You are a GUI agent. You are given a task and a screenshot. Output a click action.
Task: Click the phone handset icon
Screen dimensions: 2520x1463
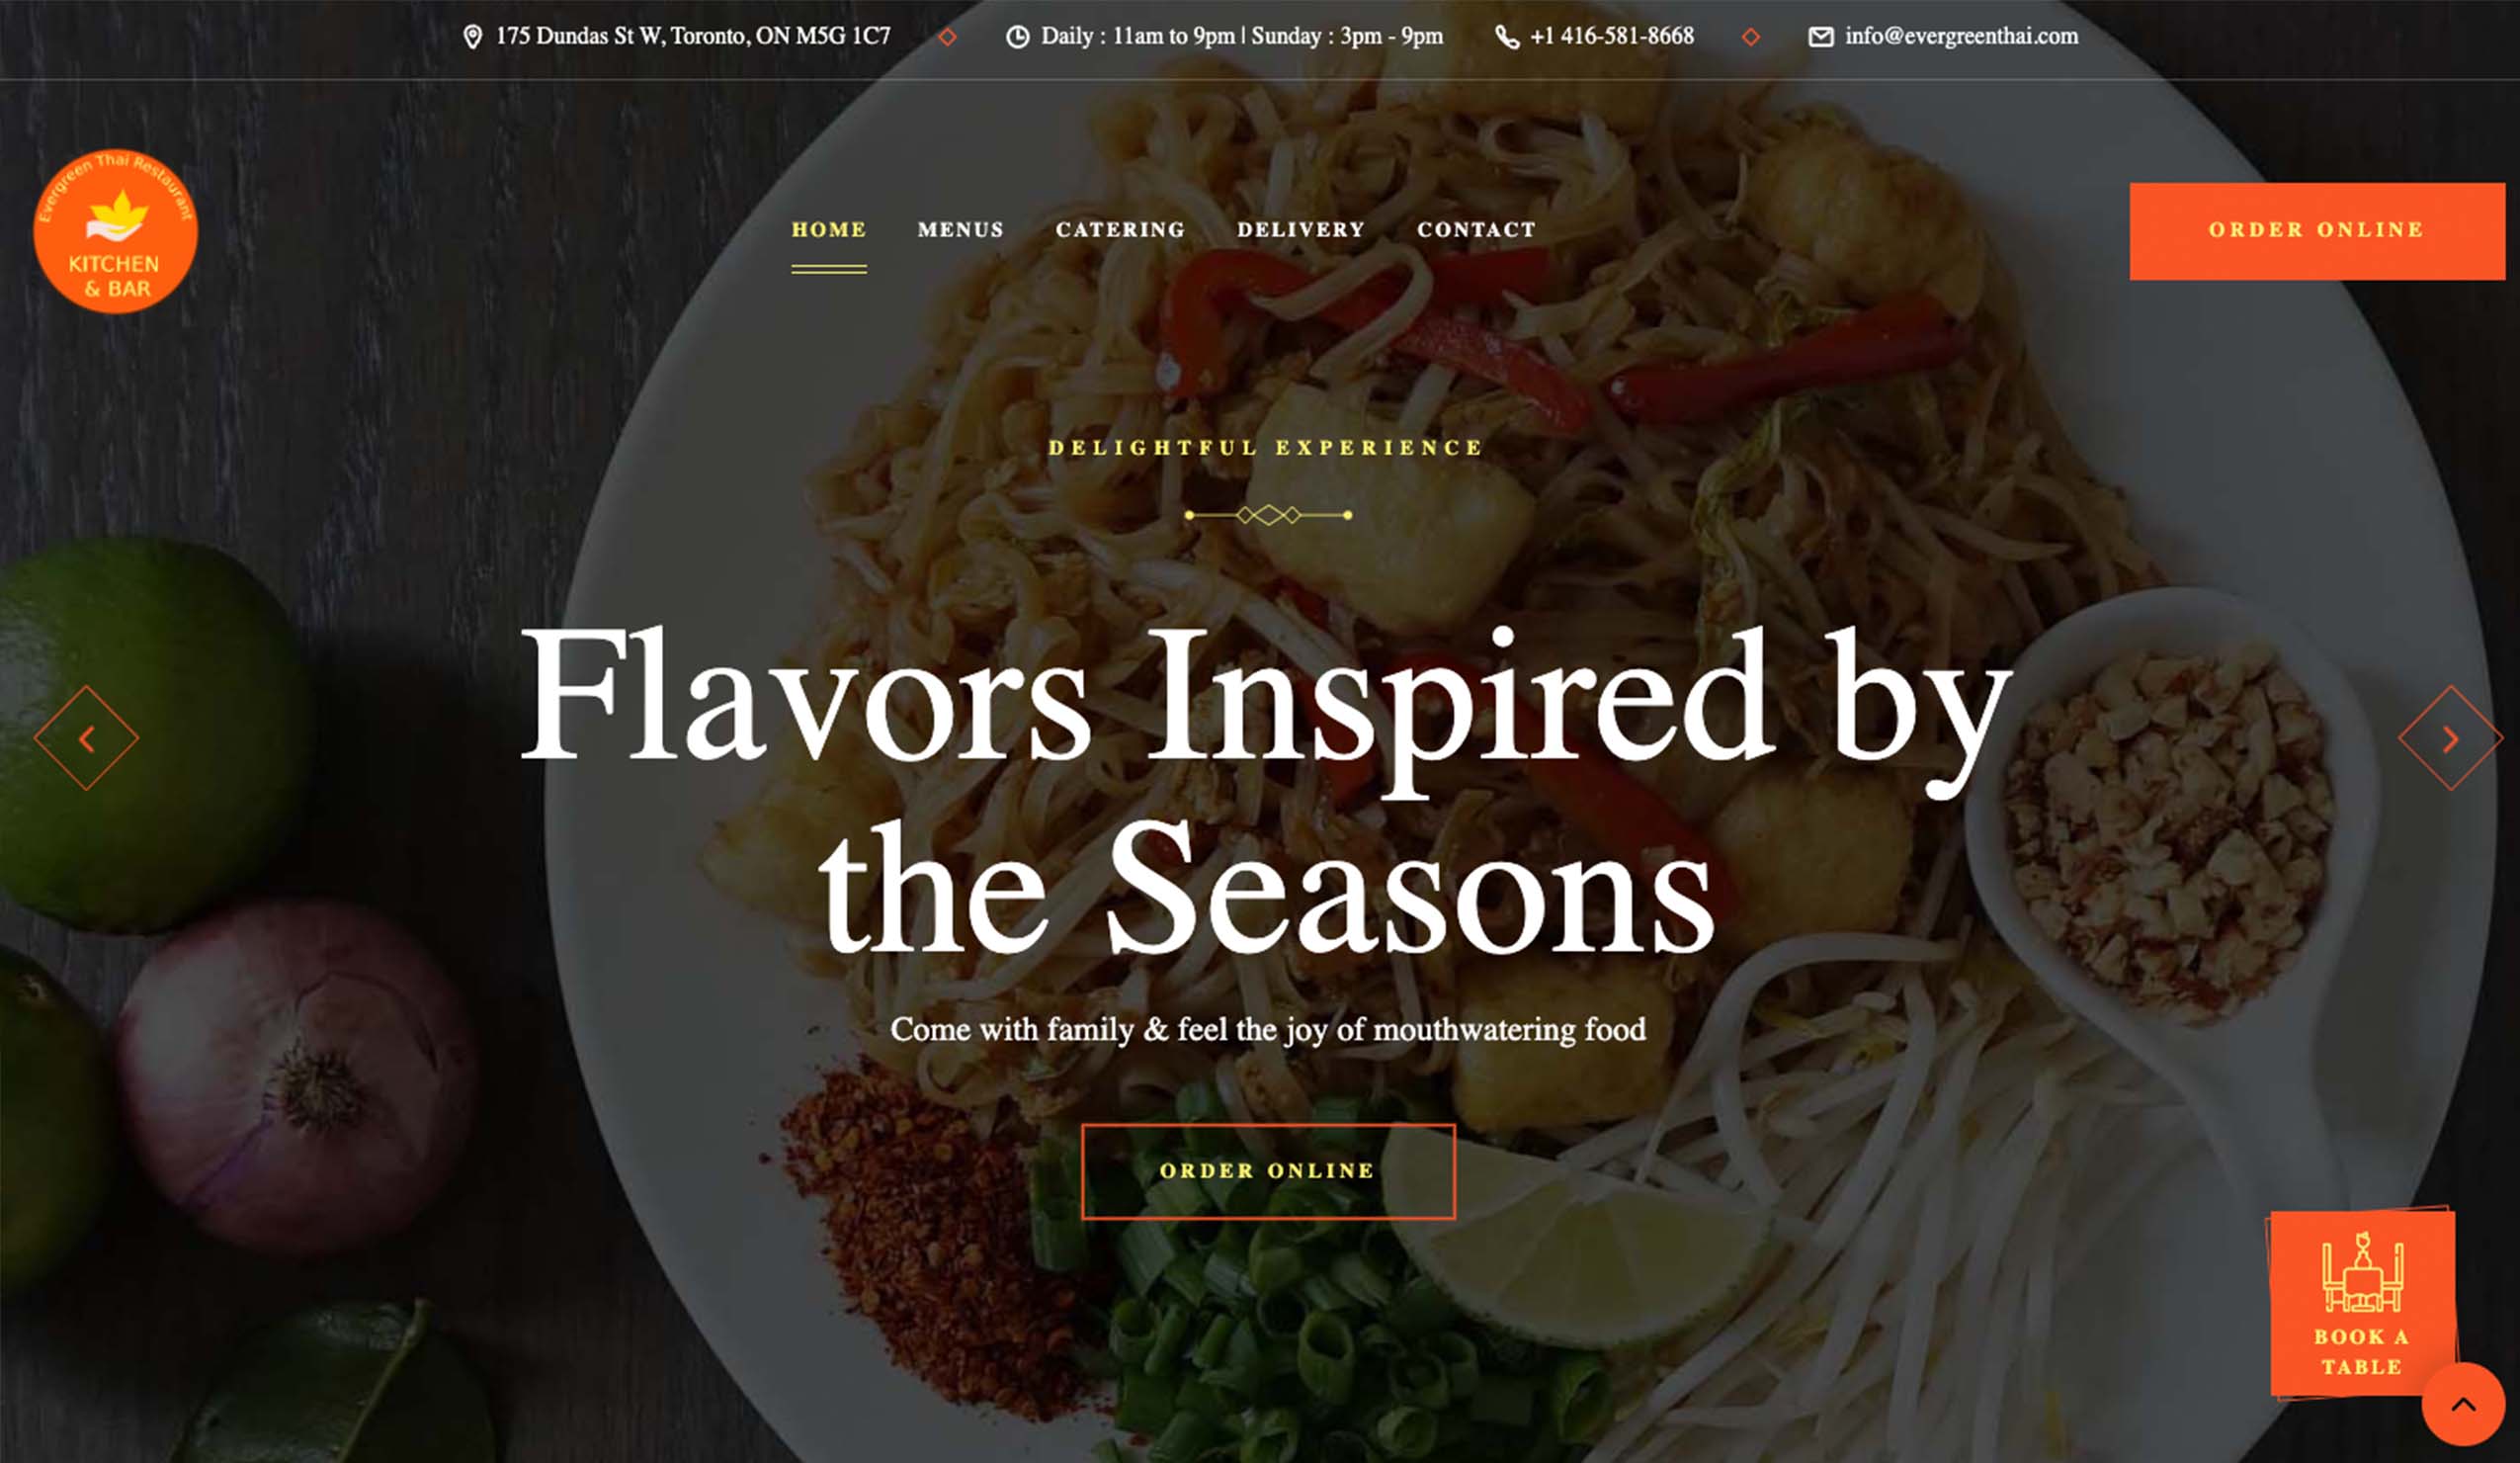coord(1507,37)
